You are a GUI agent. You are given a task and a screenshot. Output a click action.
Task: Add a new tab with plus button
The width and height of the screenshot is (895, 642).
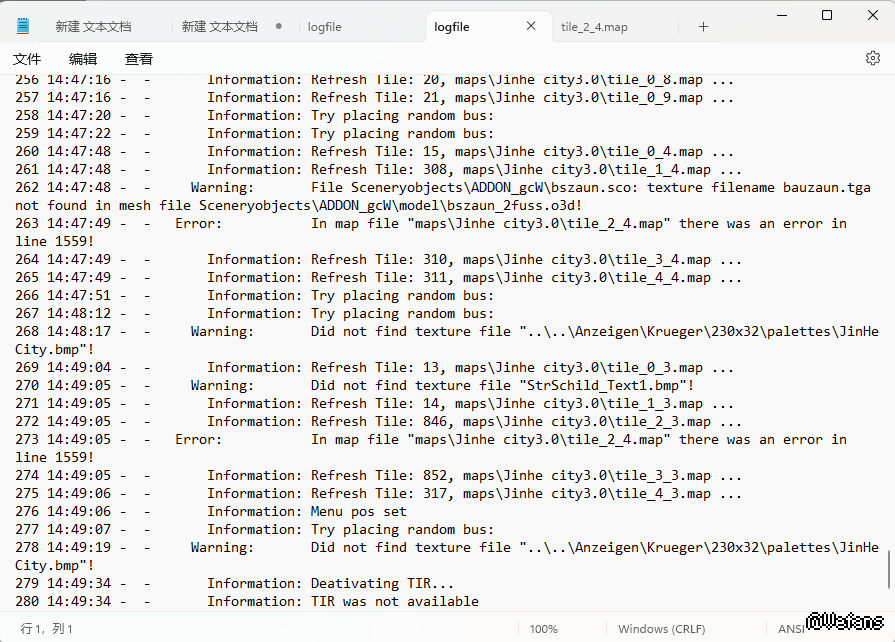coord(703,27)
